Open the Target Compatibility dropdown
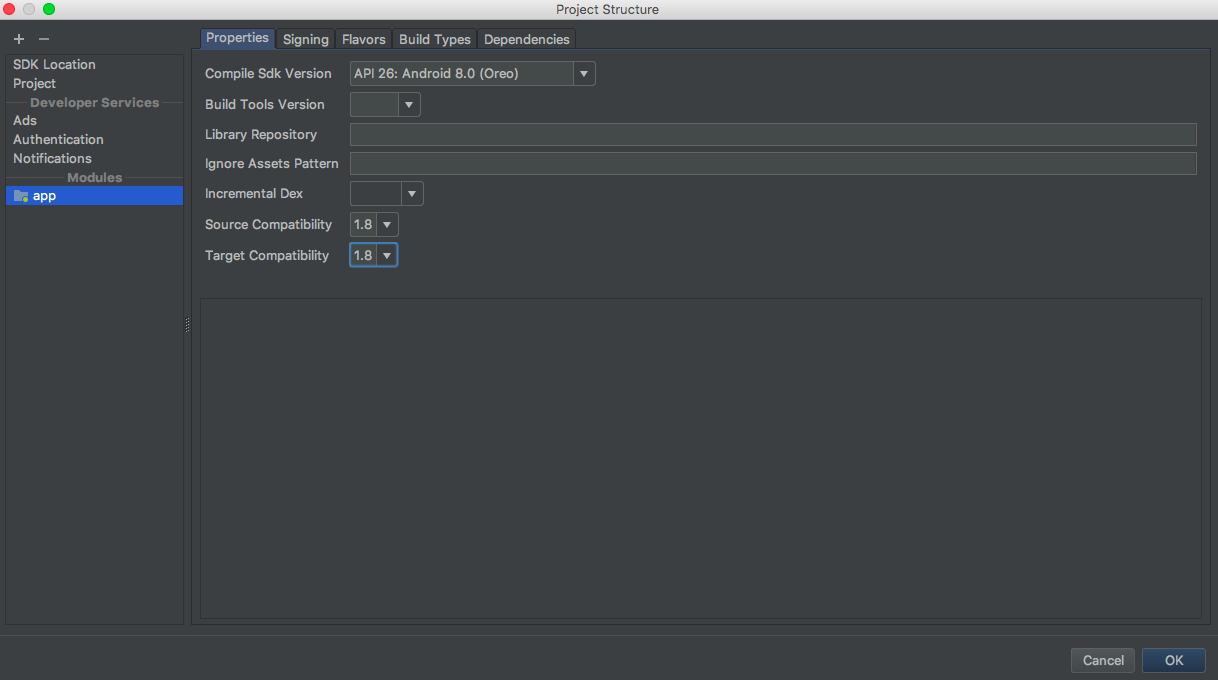Viewport: 1218px width, 680px height. (x=387, y=255)
